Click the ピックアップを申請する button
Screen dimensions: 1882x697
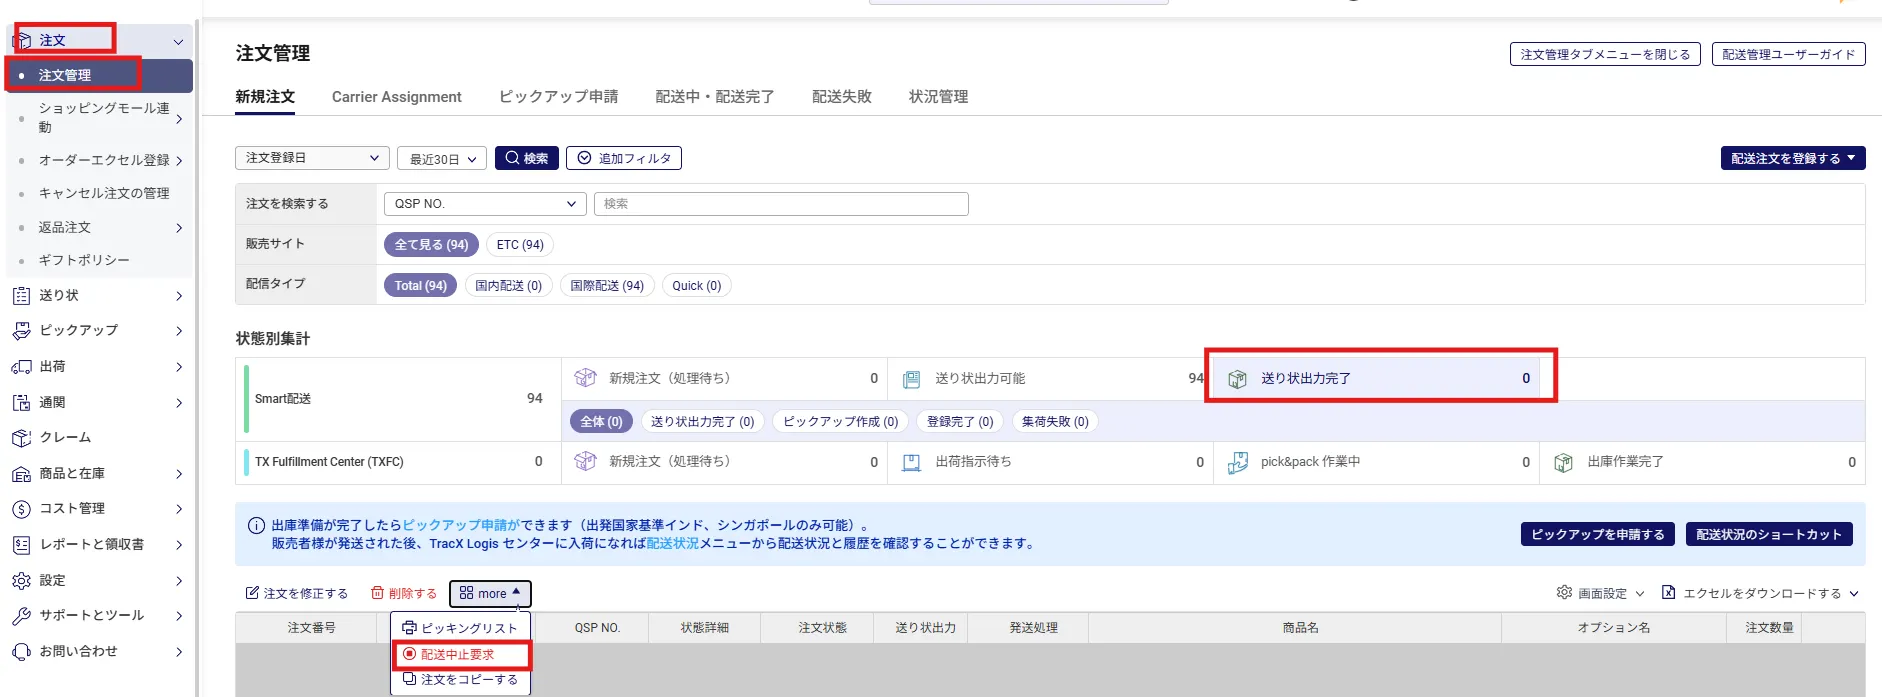point(1598,535)
